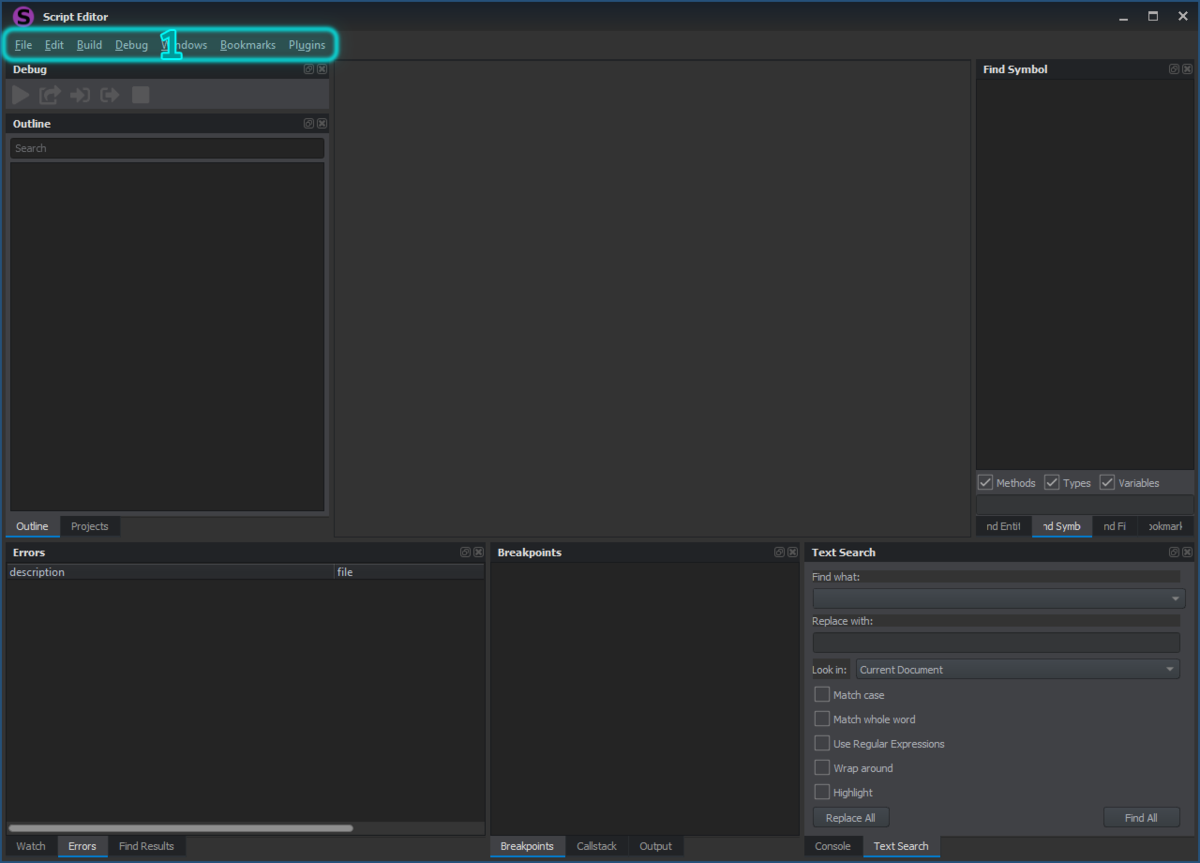Undock the Breakpoints panel via float icon
Viewport: 1200px width, 863px height.
click(779, 551)
